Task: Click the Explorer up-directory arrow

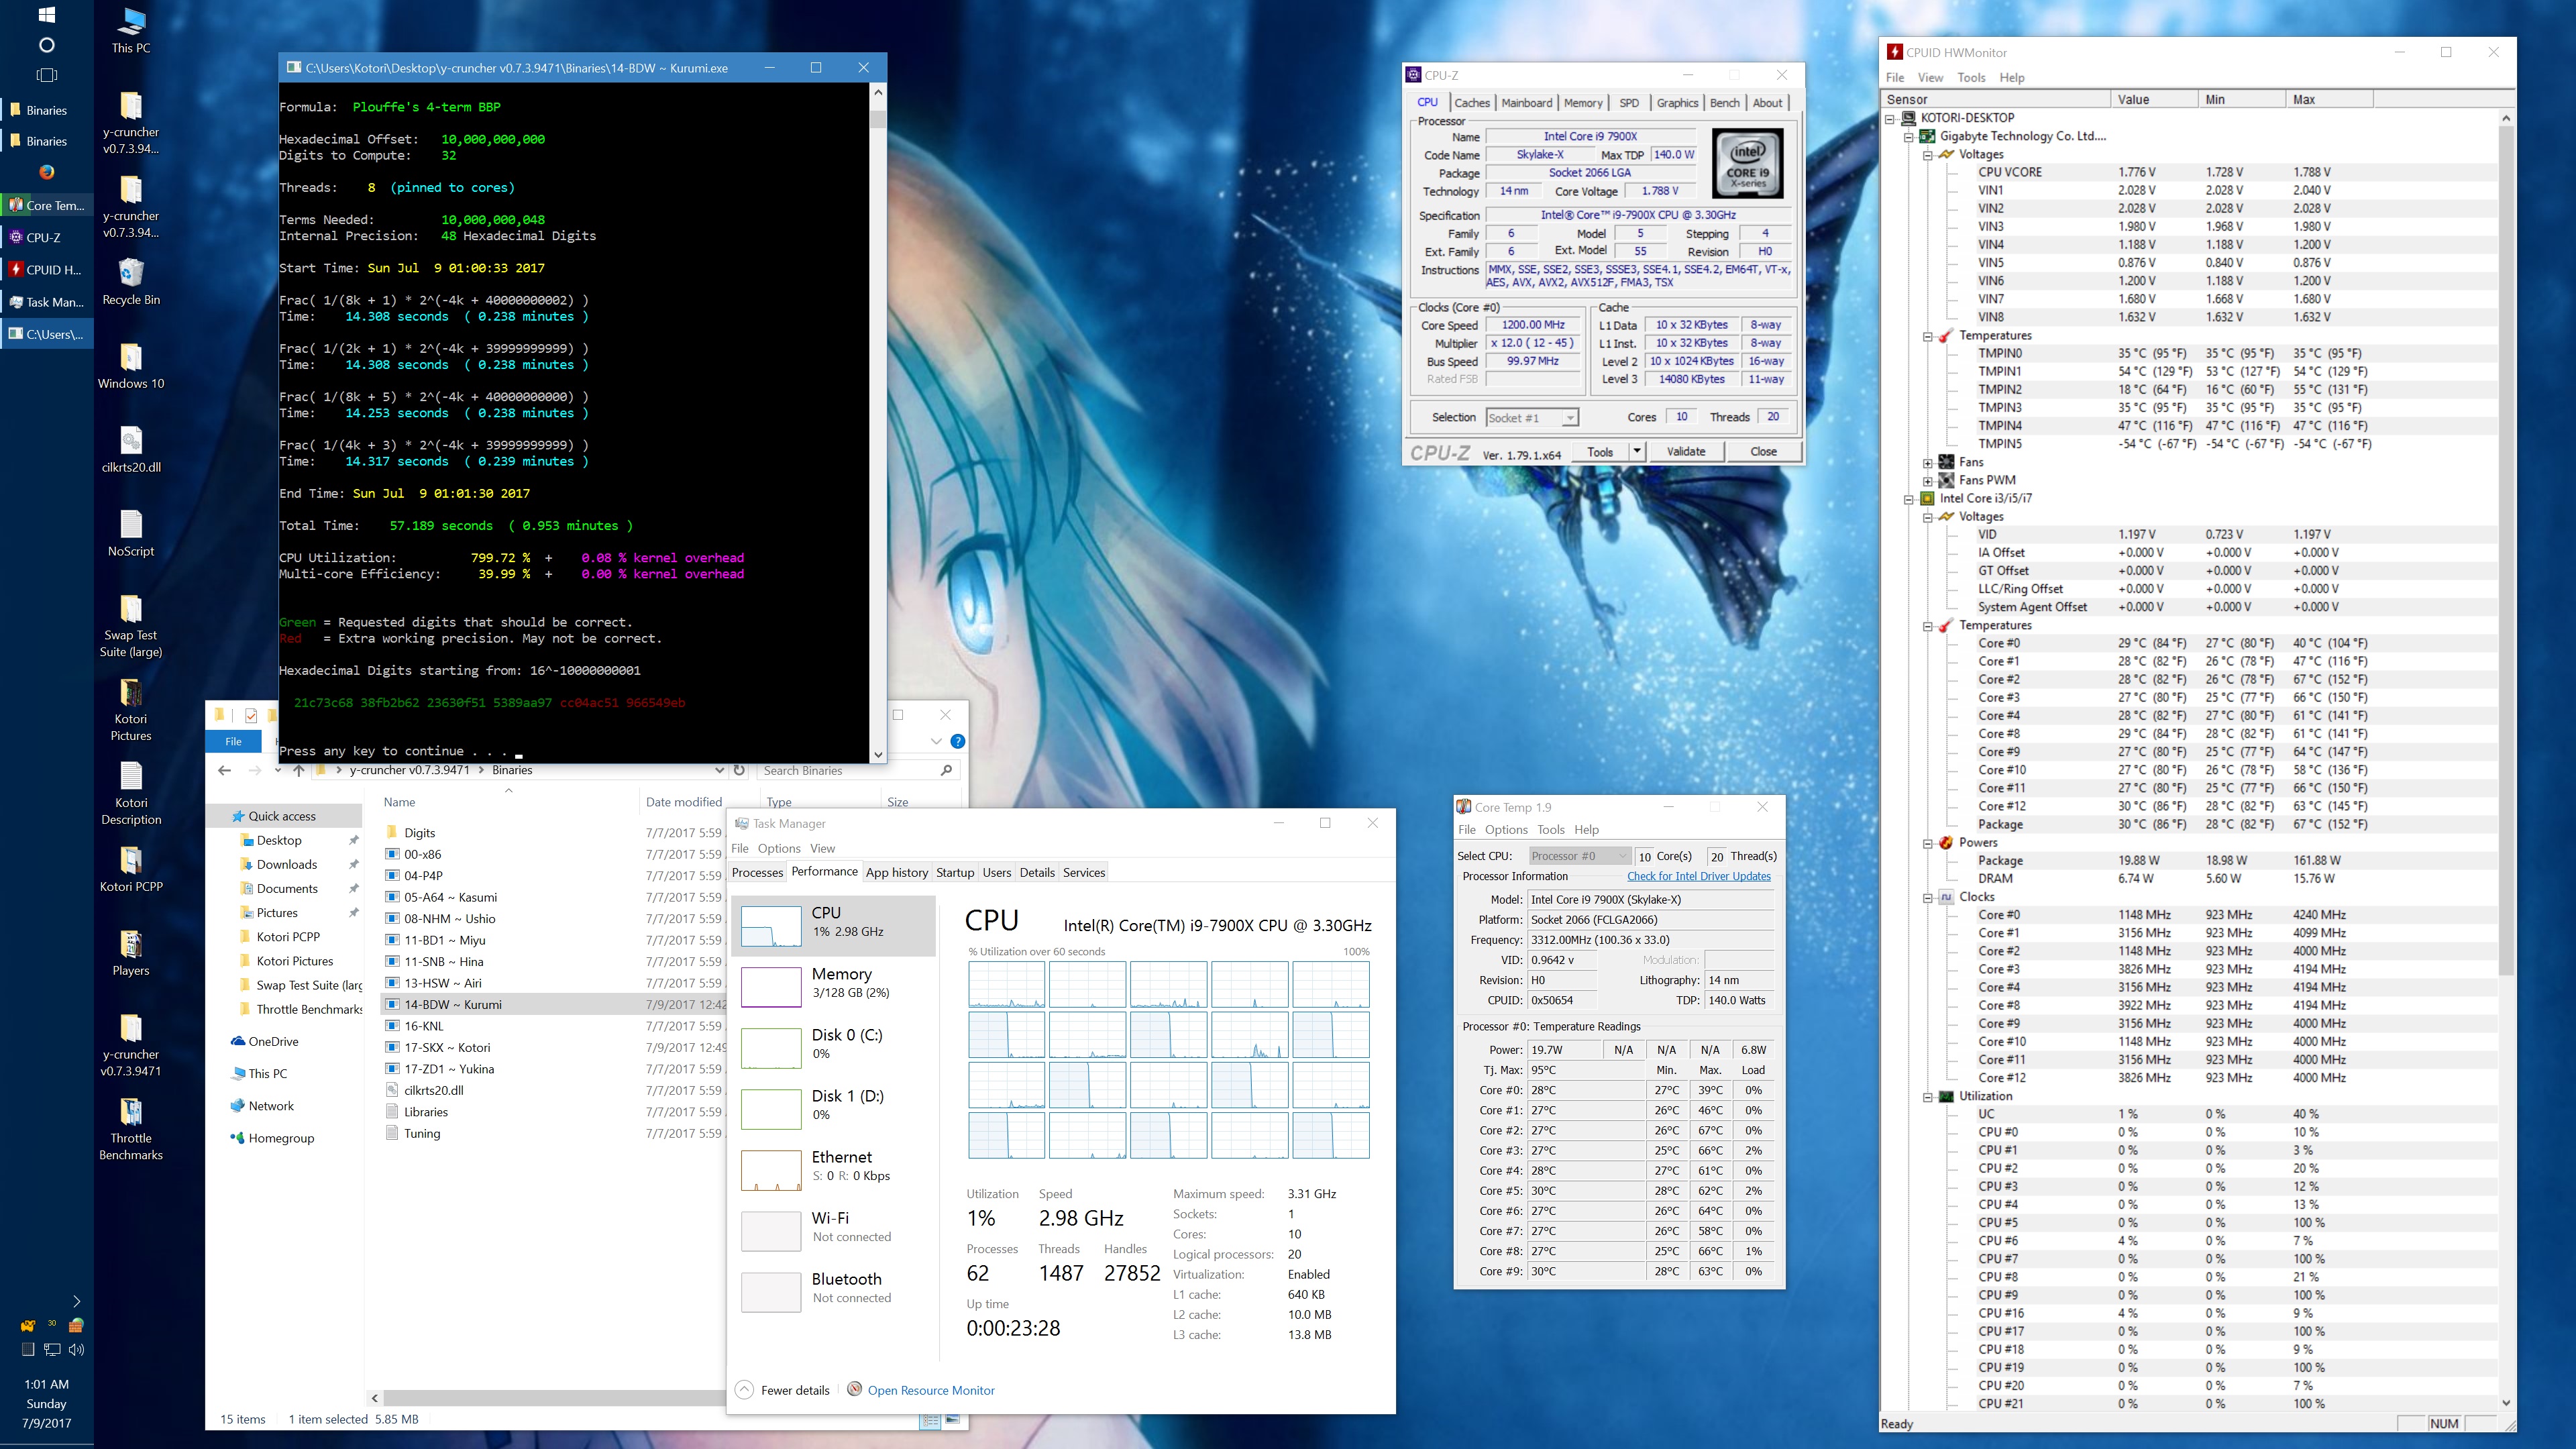Action: 298,770
